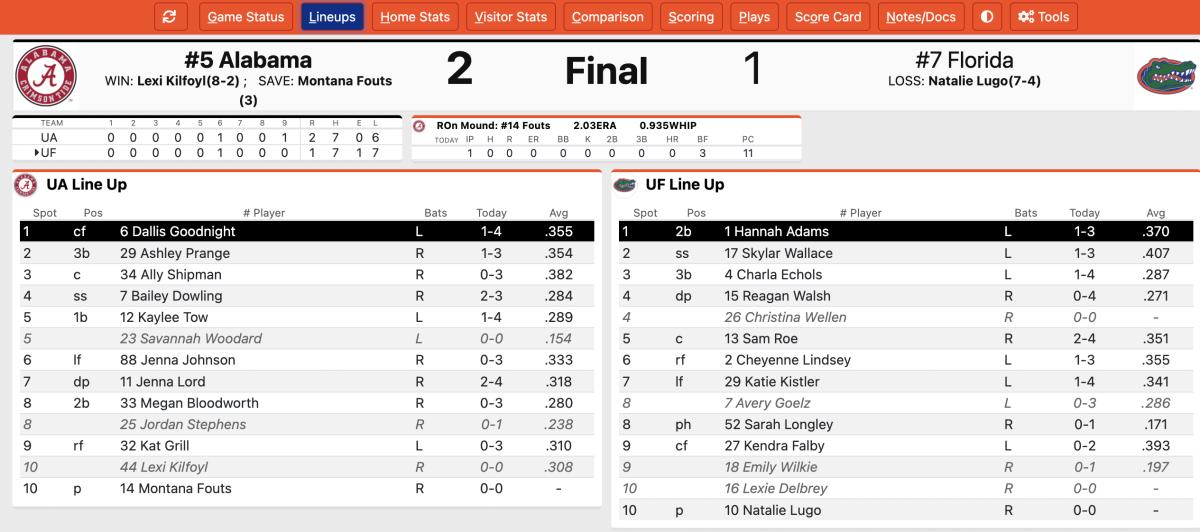Image resolution: width=1200 pixels, height=532 pixels.
Task: Select the Lineups tab
Action: click(x=333, y=17)
